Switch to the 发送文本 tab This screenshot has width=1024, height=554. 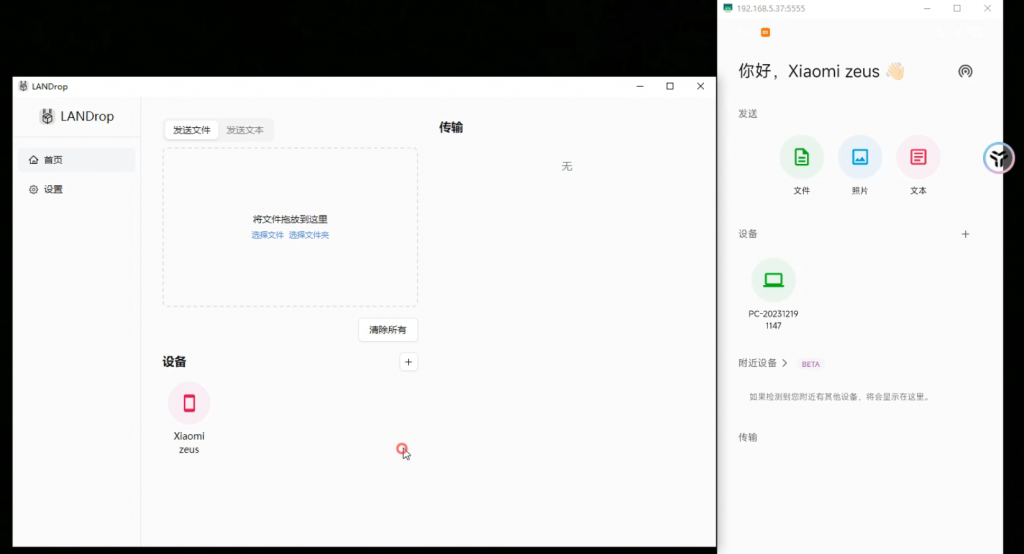click(245, 130)
